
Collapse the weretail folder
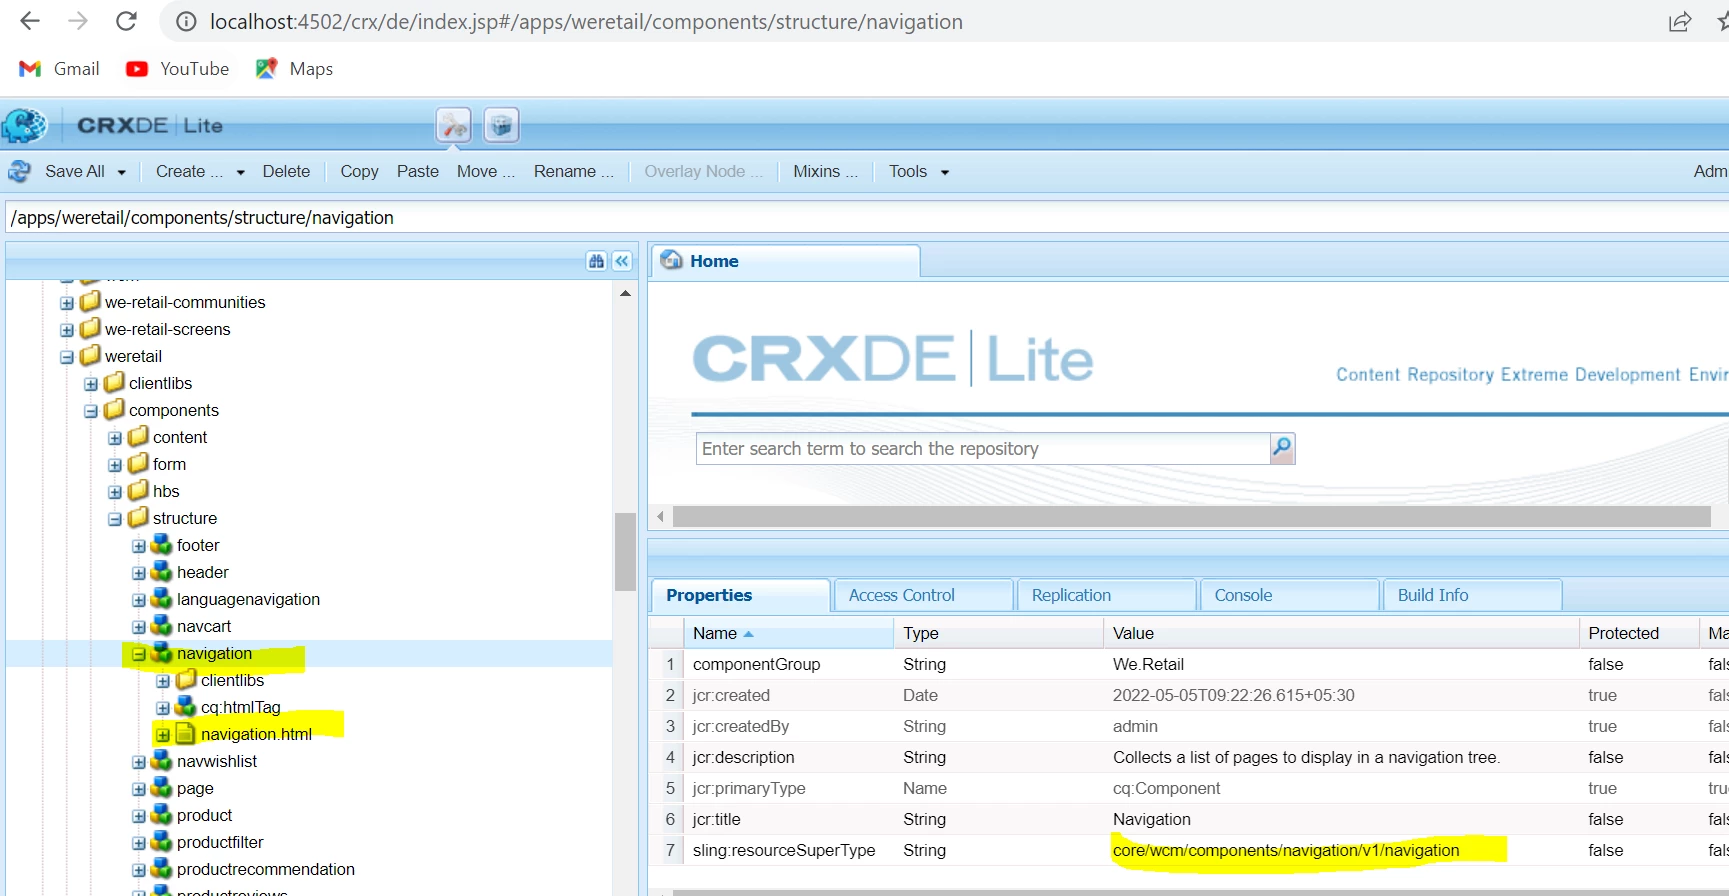pyautogui.click(x=67, y=357)
